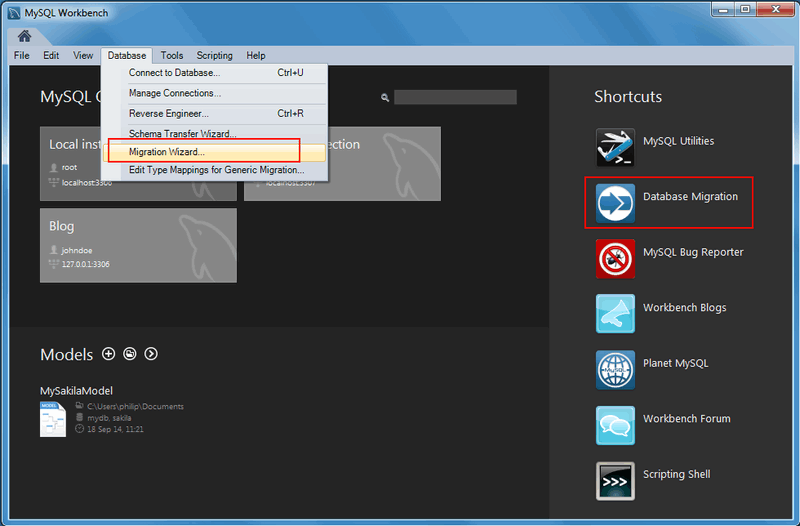Open Planet MySQL globe icon
The image size is (800, 526).
615,370
